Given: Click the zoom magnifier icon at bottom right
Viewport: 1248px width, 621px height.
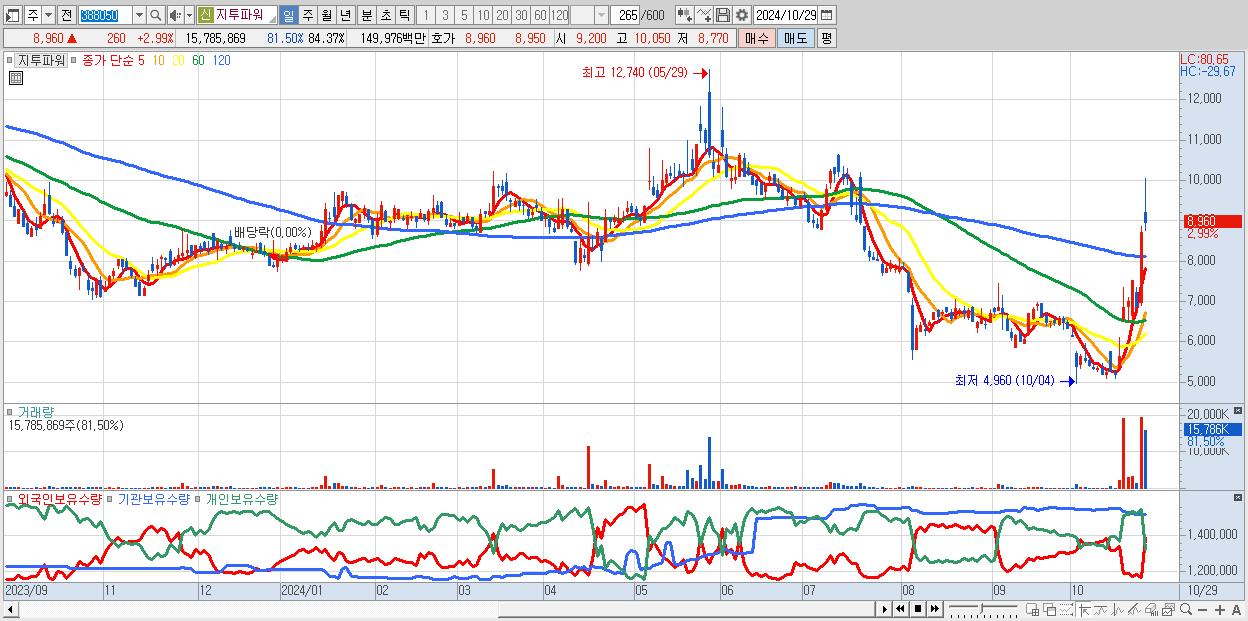Looking at the screenshot, I should click(x=1186, y=609).
